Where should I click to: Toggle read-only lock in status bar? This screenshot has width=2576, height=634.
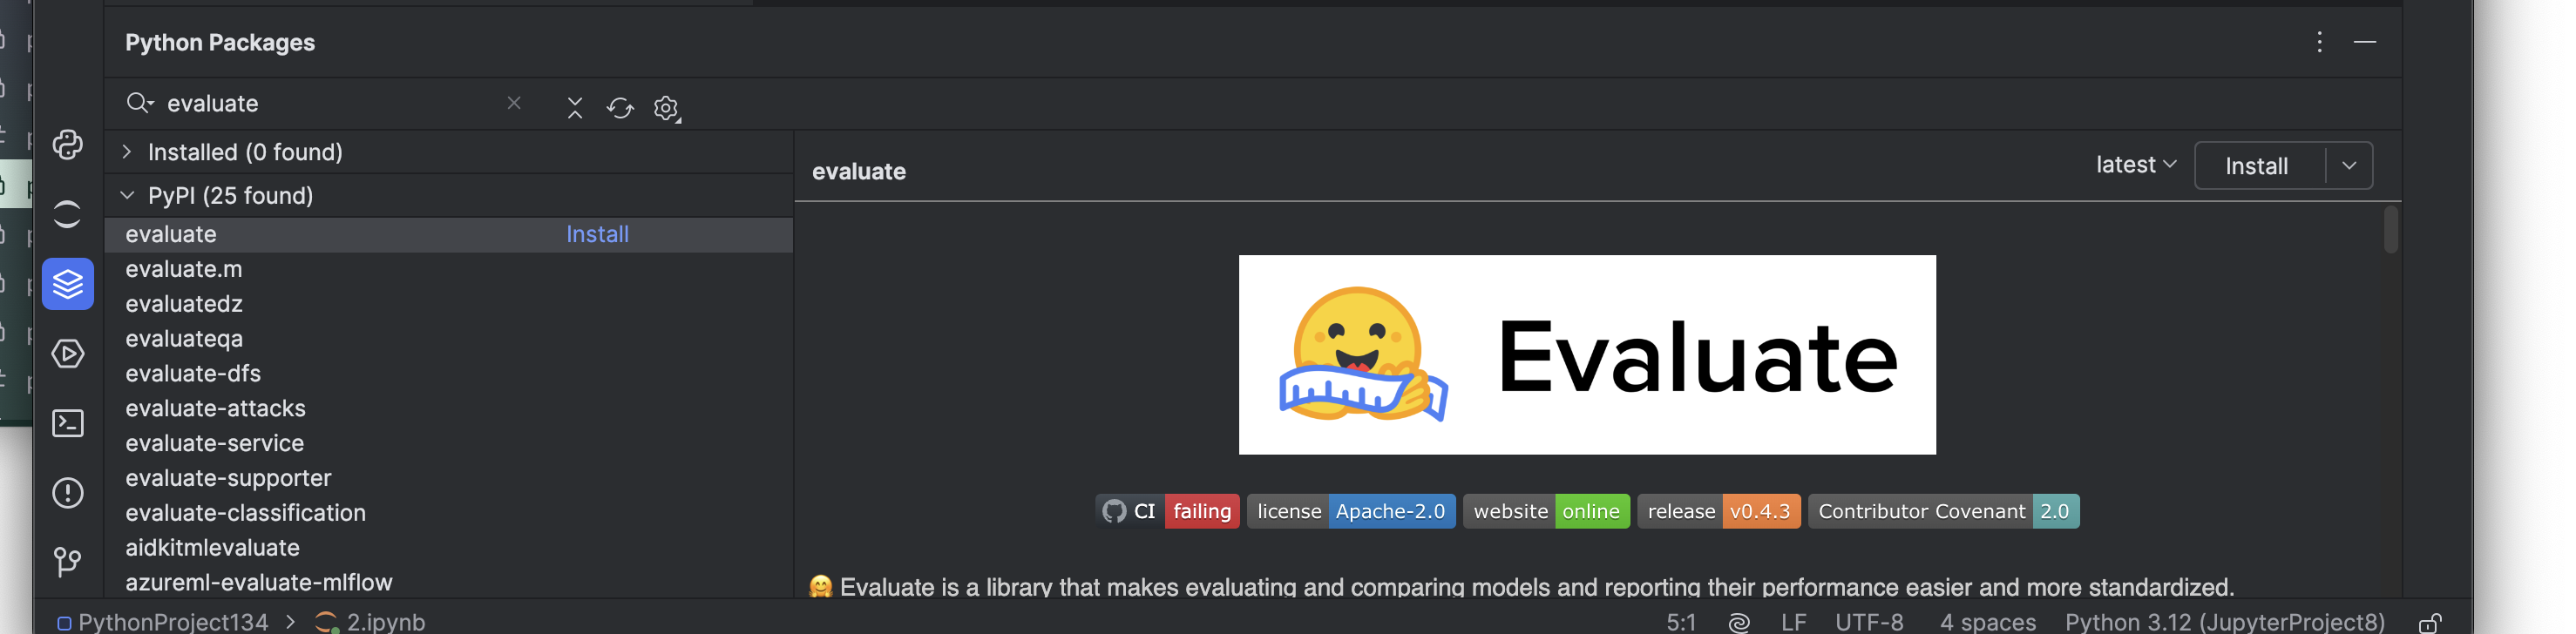coord(2430,623)
